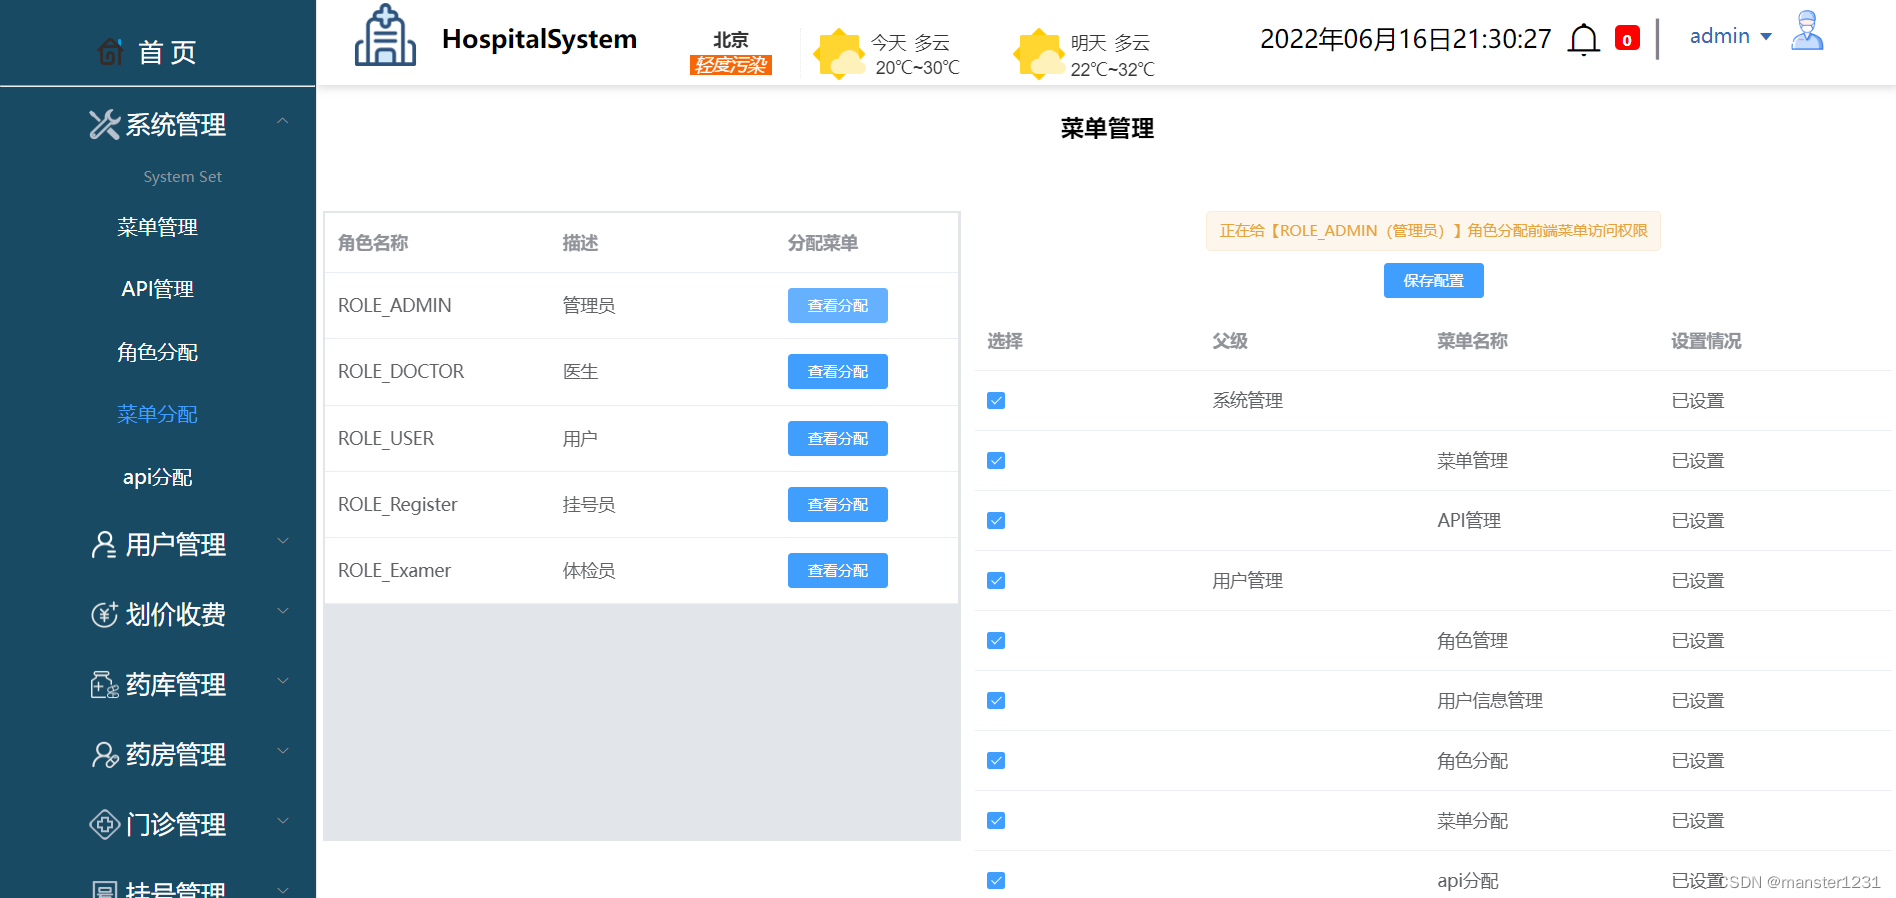Screen dimensions: 1896x898
Task: Click the 药房管理 pharmacy icon
Action: pos(104,754)
